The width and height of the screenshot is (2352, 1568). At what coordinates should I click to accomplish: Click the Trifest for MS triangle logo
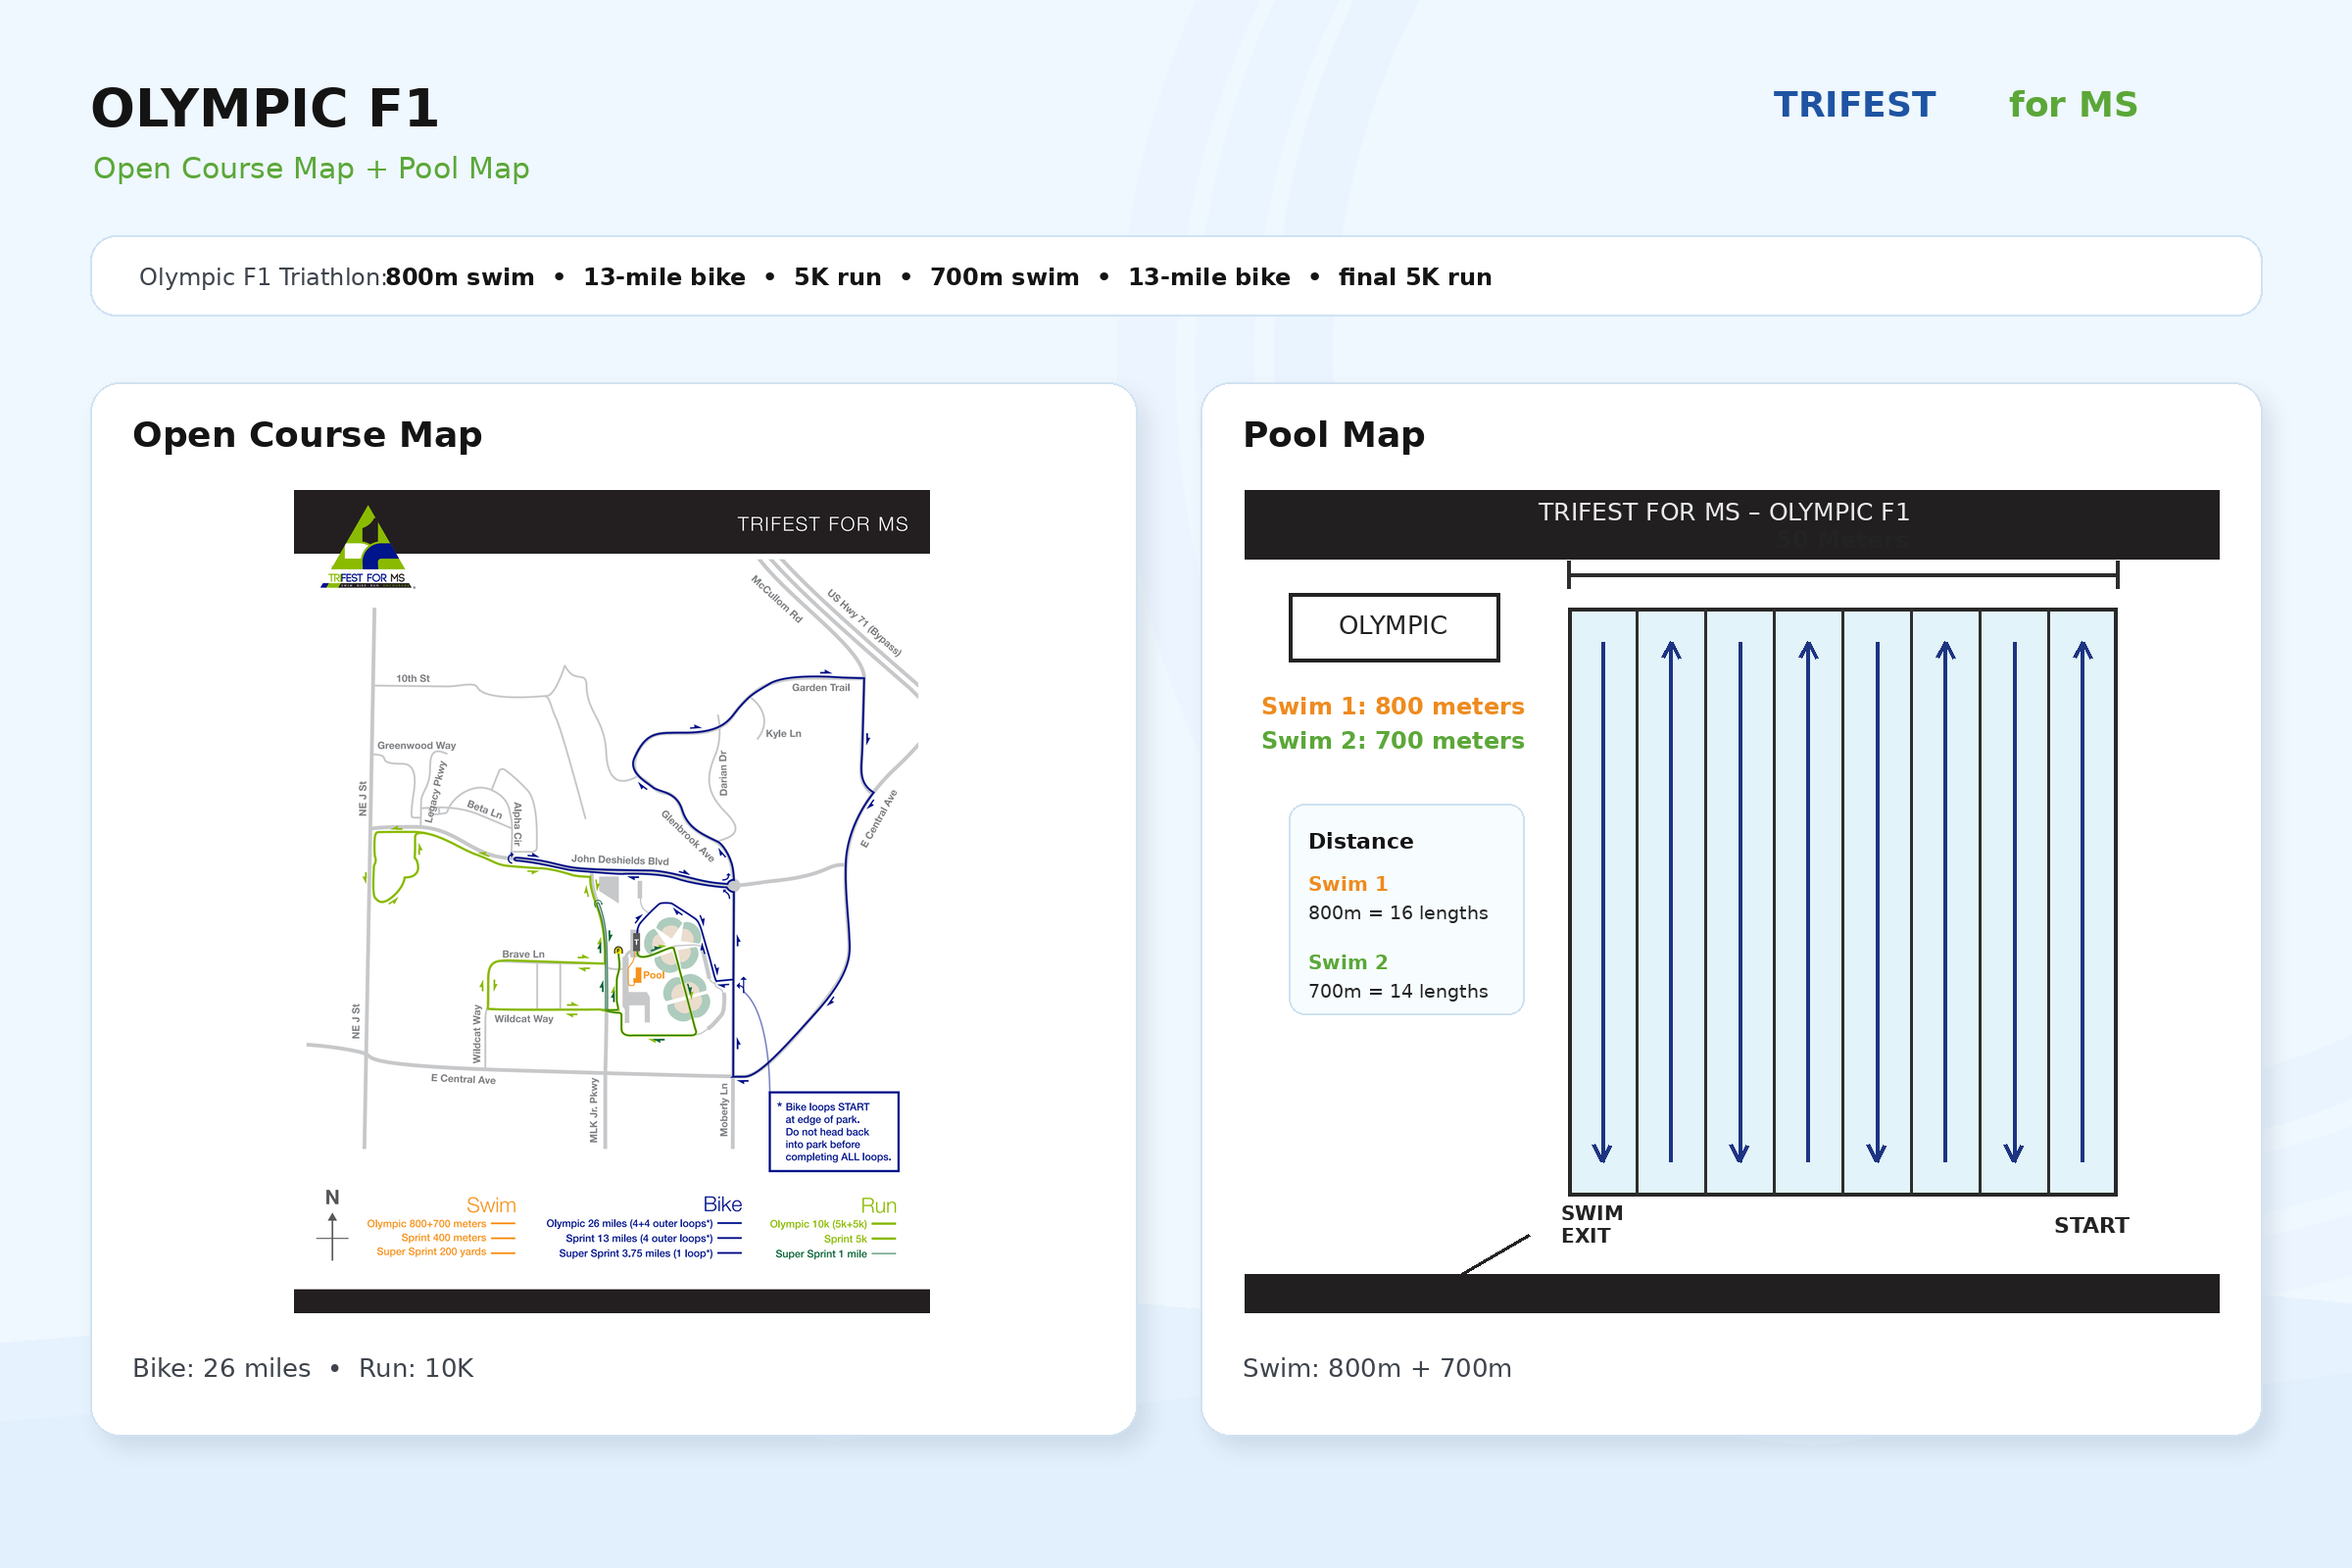367,546
